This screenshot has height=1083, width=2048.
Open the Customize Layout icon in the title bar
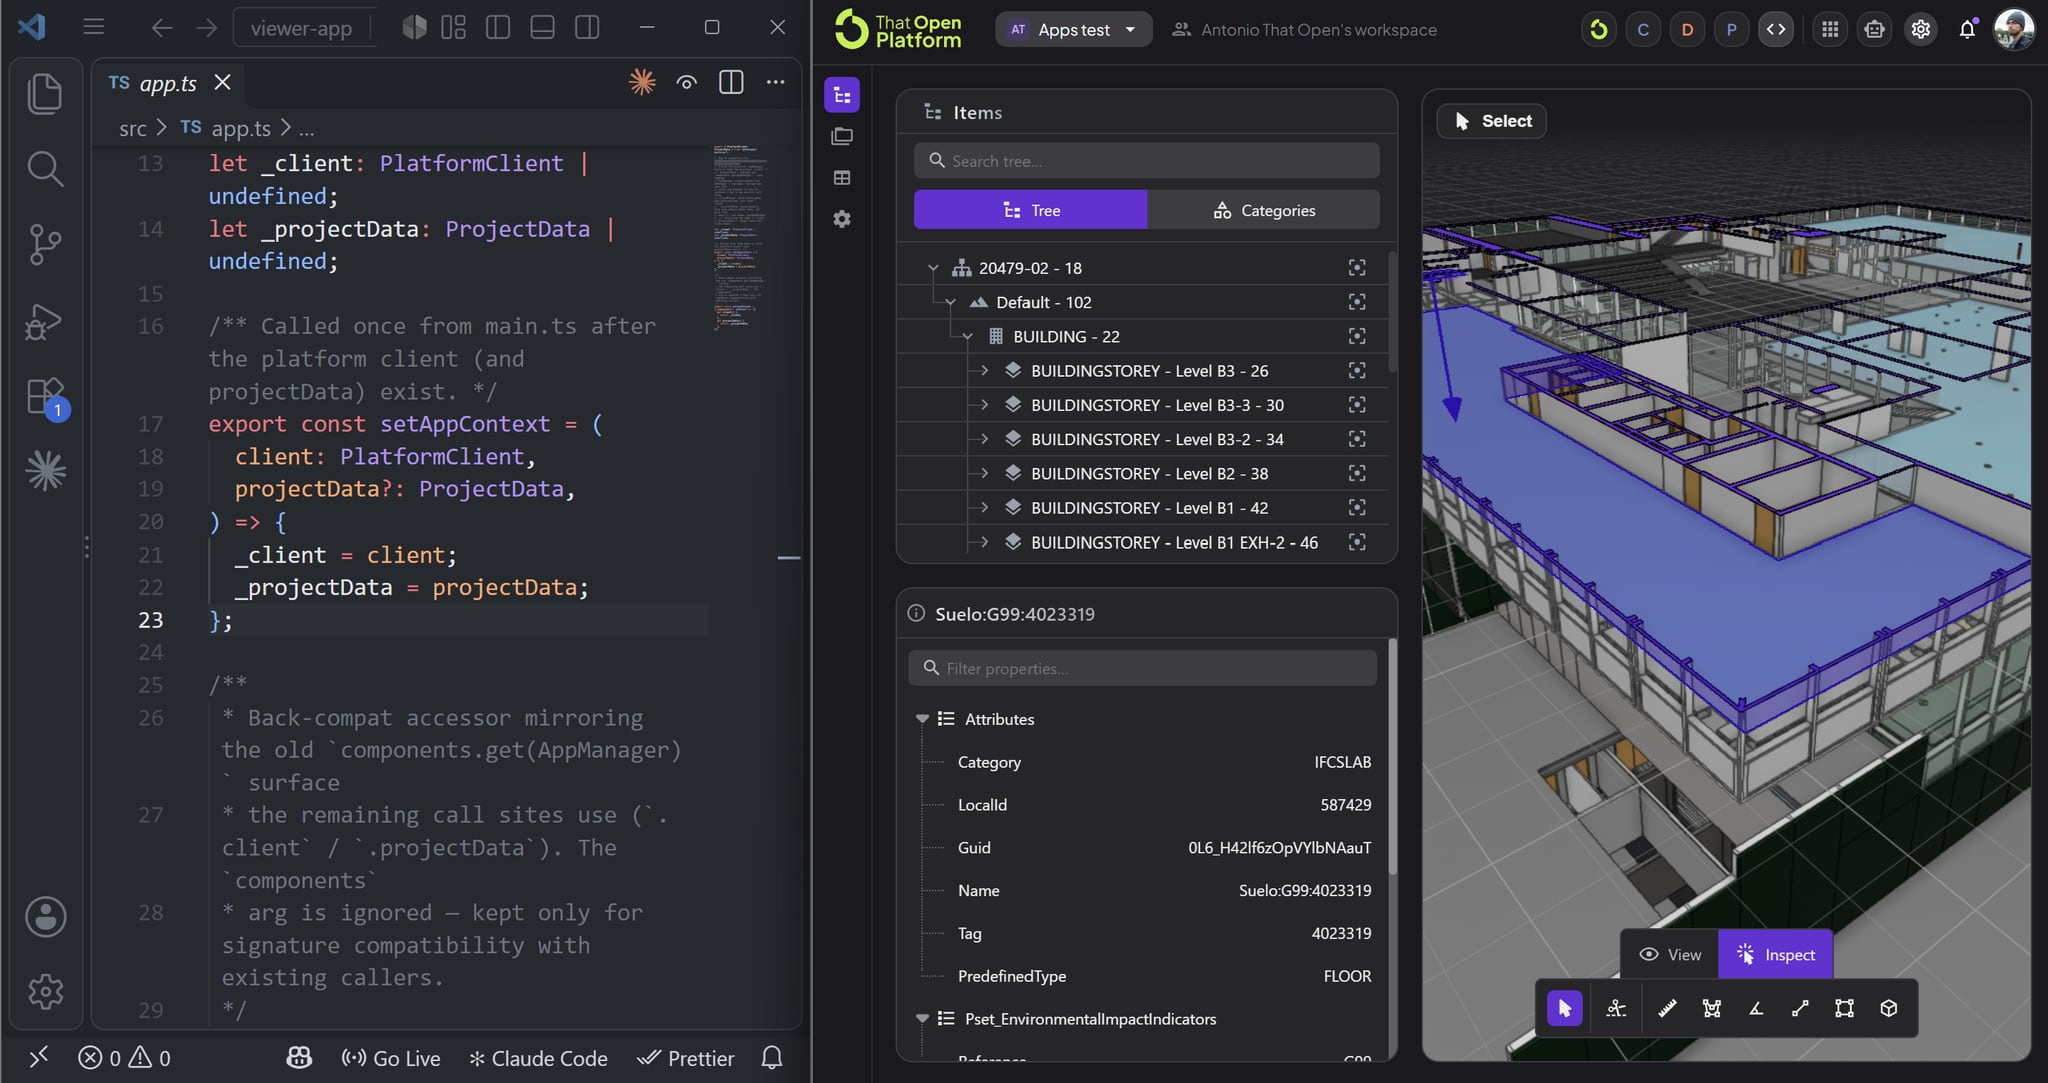tap(454, 28)
